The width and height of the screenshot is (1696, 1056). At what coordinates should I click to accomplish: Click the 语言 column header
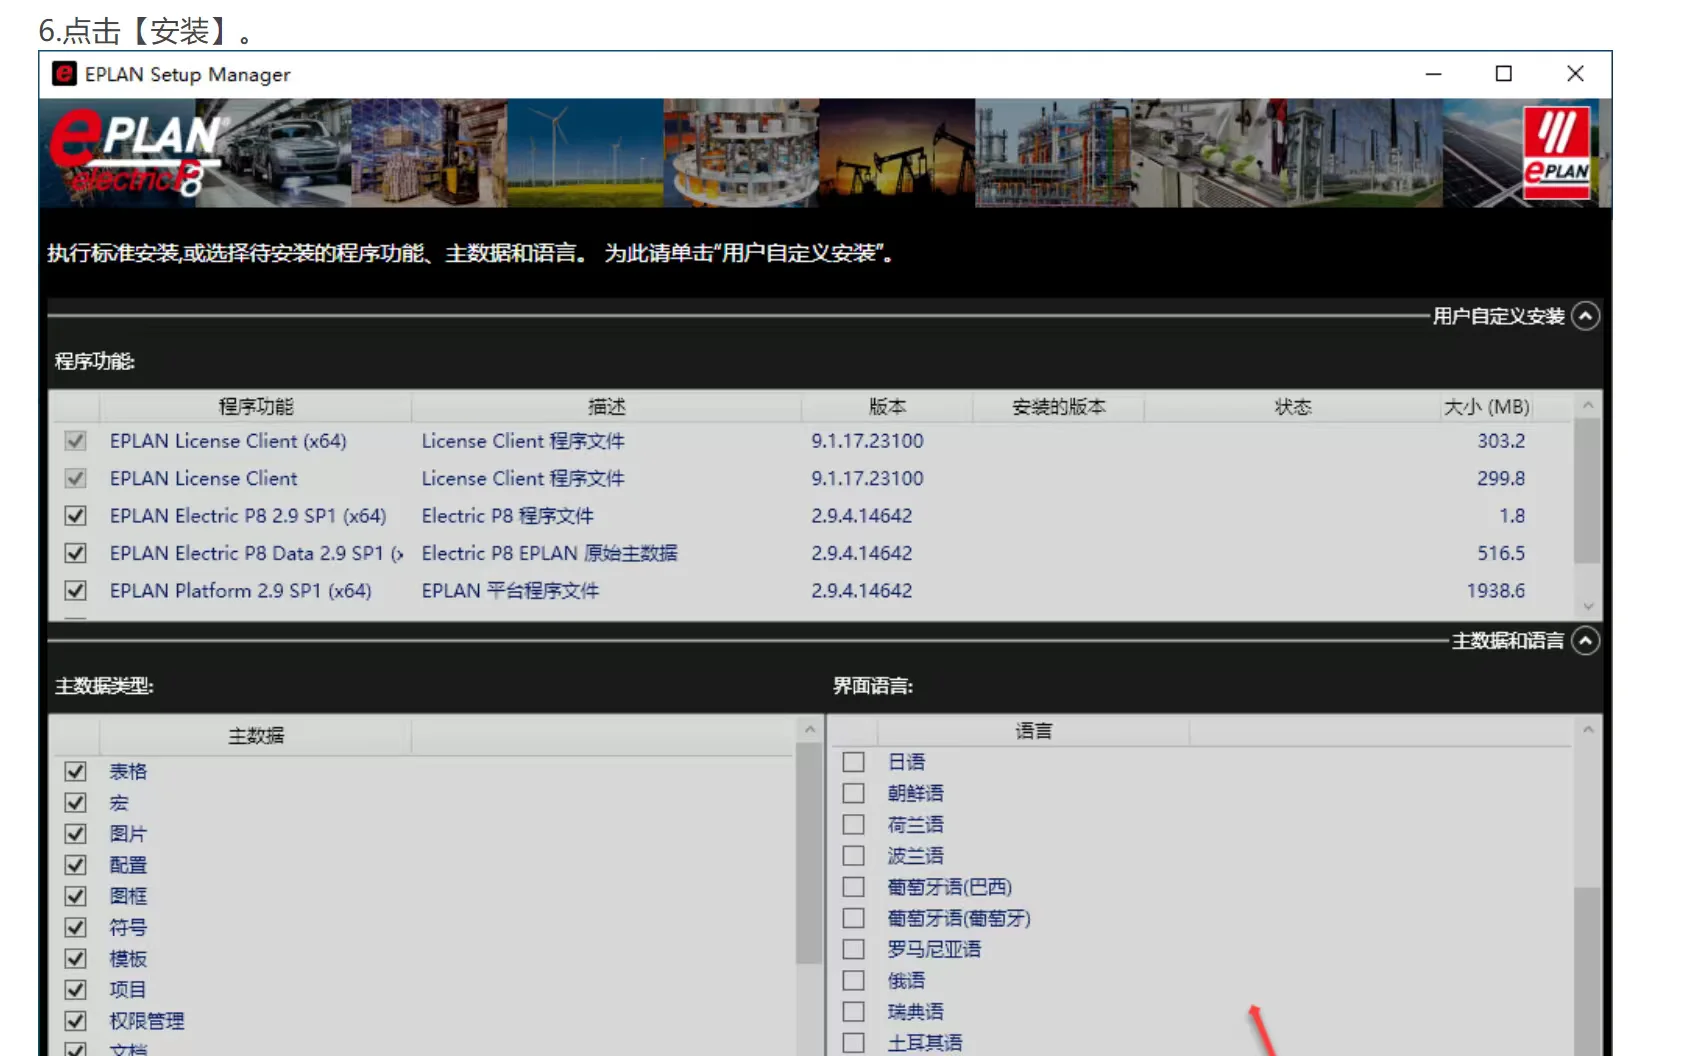pos(1034,731)
